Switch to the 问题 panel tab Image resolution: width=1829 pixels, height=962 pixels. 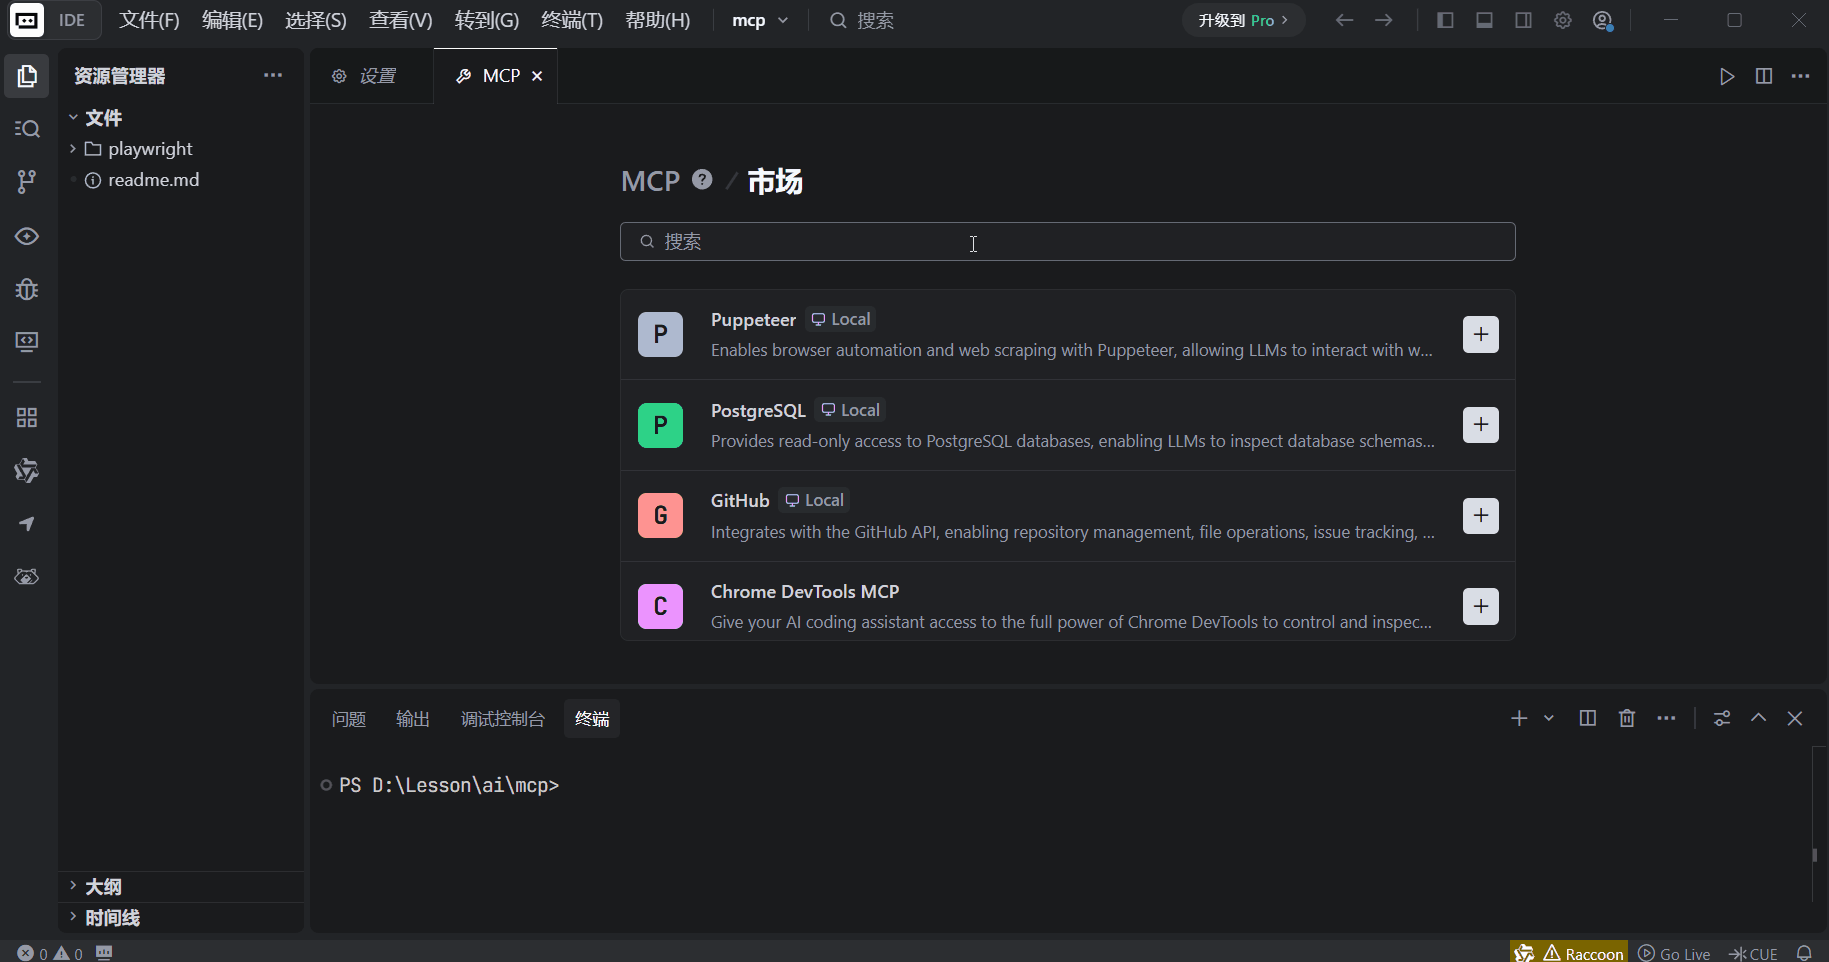coord(349,719)
